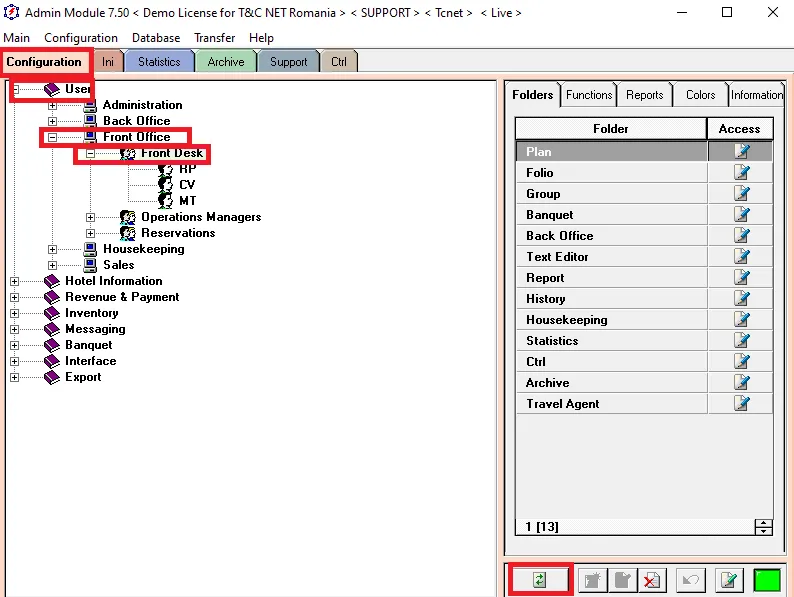Expand the Reservations tree node
794x597 pixels.
tap(90, 233)
